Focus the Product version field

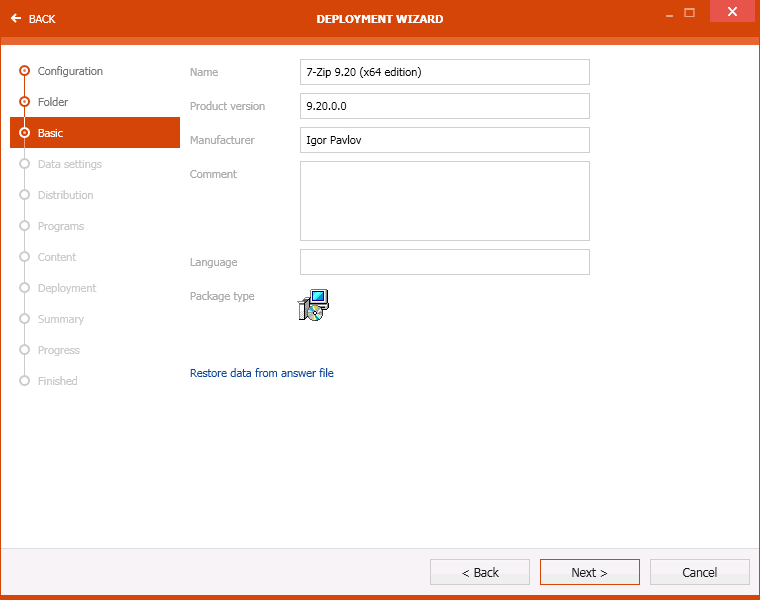[x=444, y=106]
